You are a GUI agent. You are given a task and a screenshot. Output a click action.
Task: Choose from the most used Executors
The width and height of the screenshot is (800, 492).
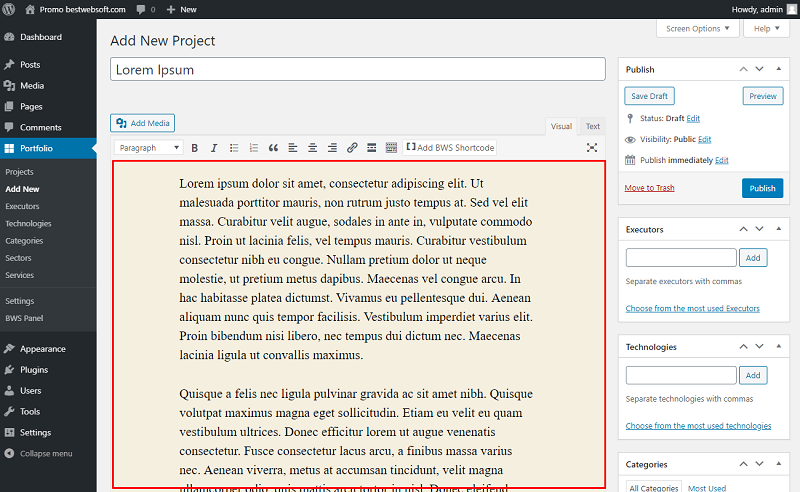point(692,308)
